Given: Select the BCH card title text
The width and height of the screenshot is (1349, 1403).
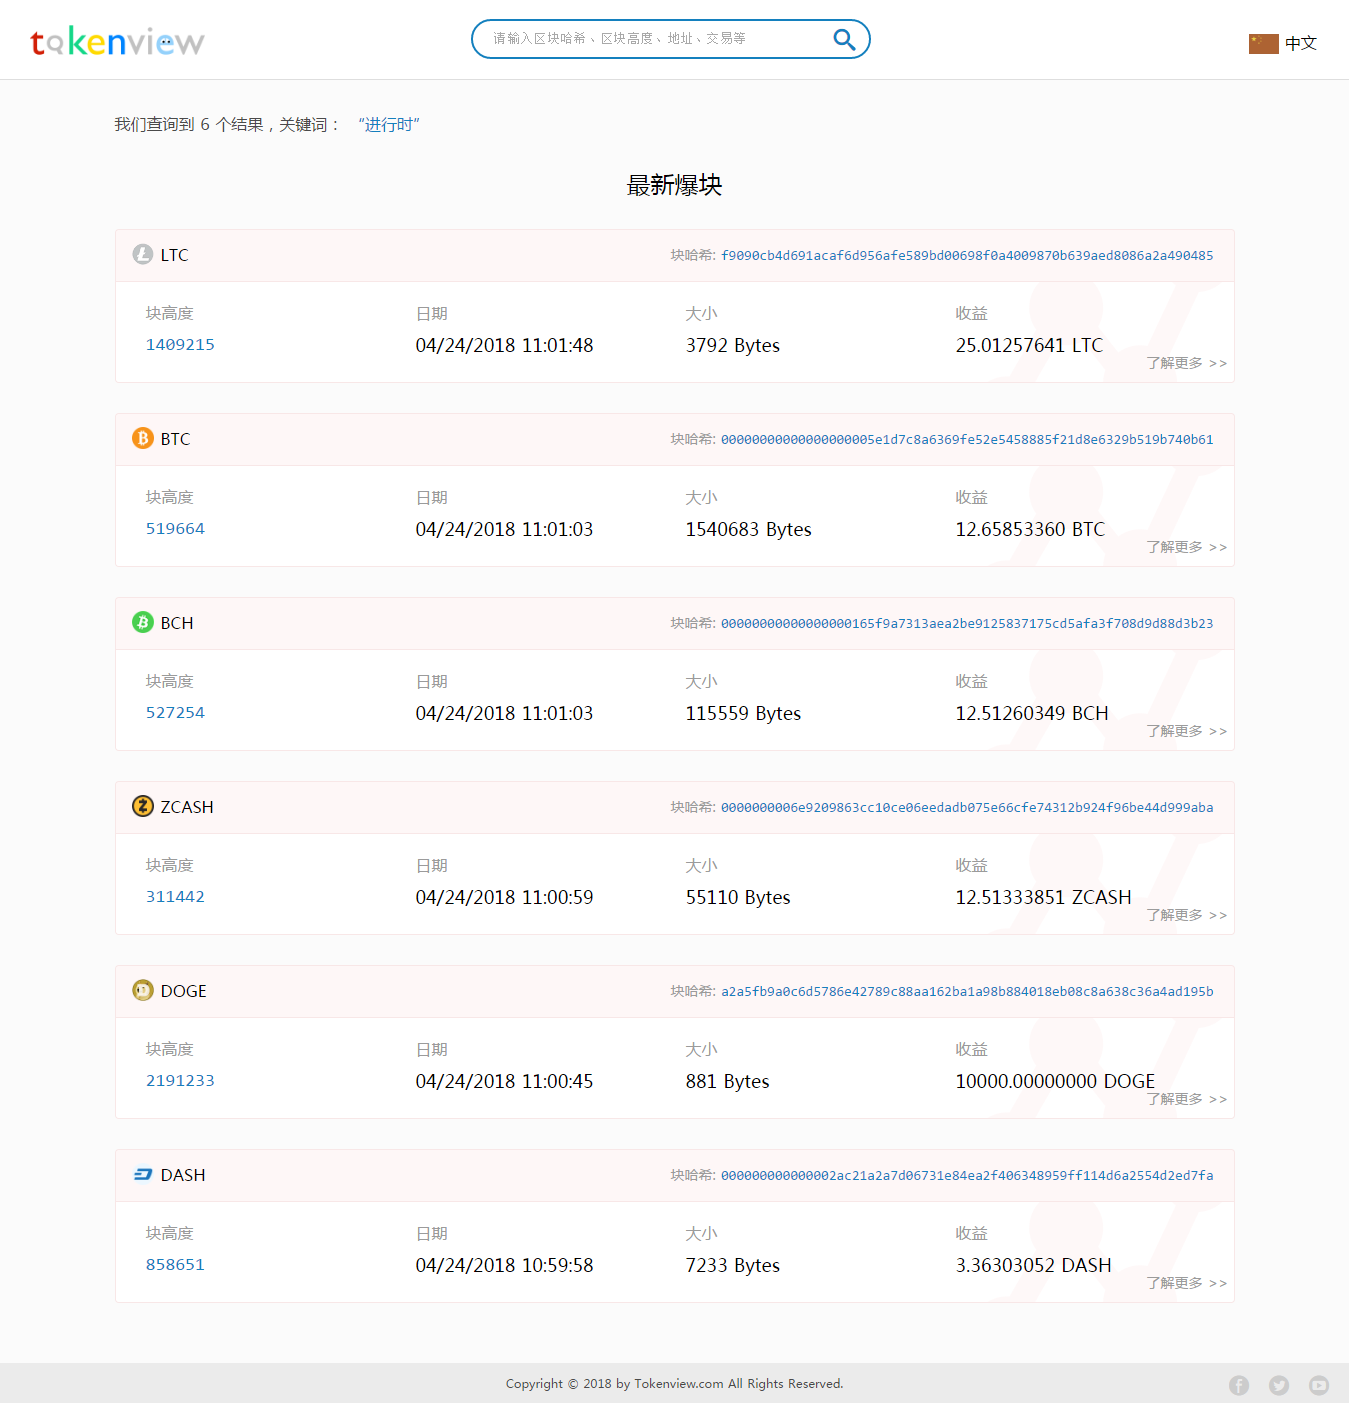Looking at the screenshot, I should coord(177,623).
